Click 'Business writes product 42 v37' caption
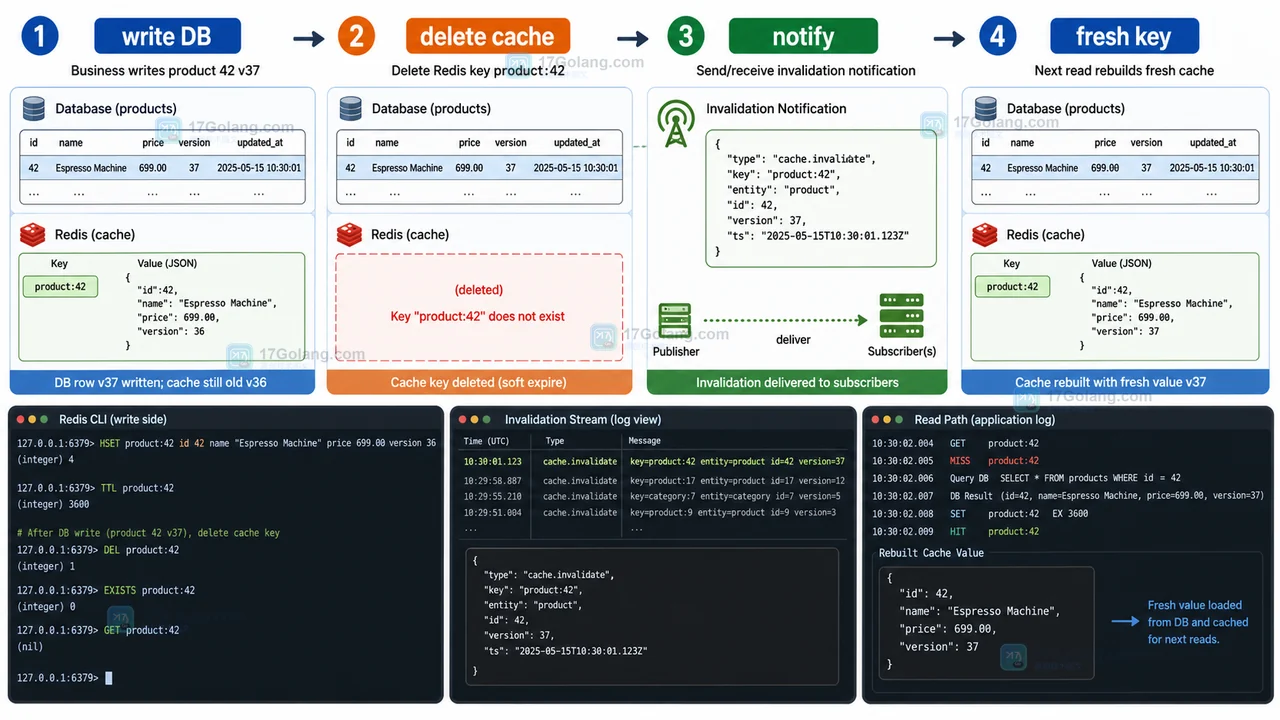 coord(165,71)
